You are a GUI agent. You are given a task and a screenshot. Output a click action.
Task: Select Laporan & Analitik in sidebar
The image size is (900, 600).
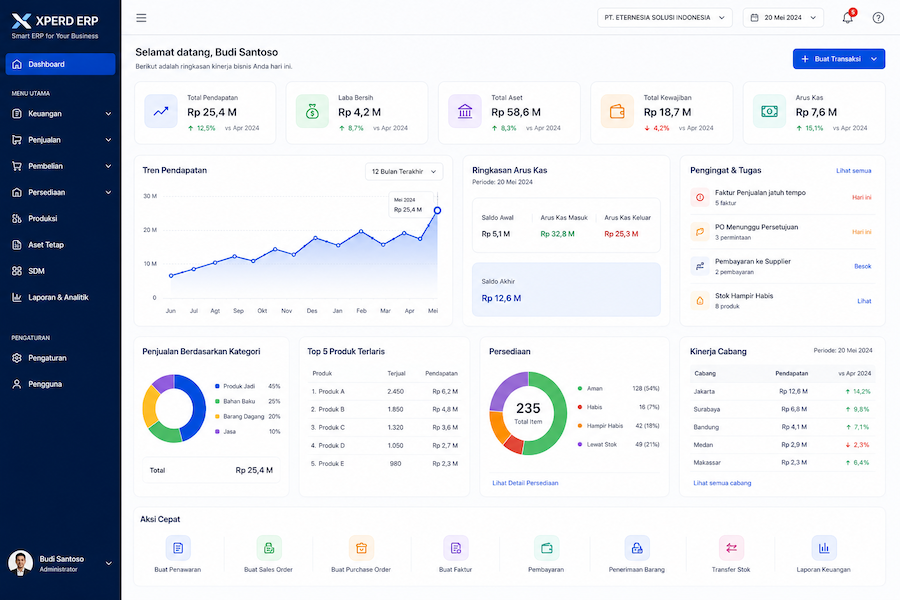[x=60, y=297]
